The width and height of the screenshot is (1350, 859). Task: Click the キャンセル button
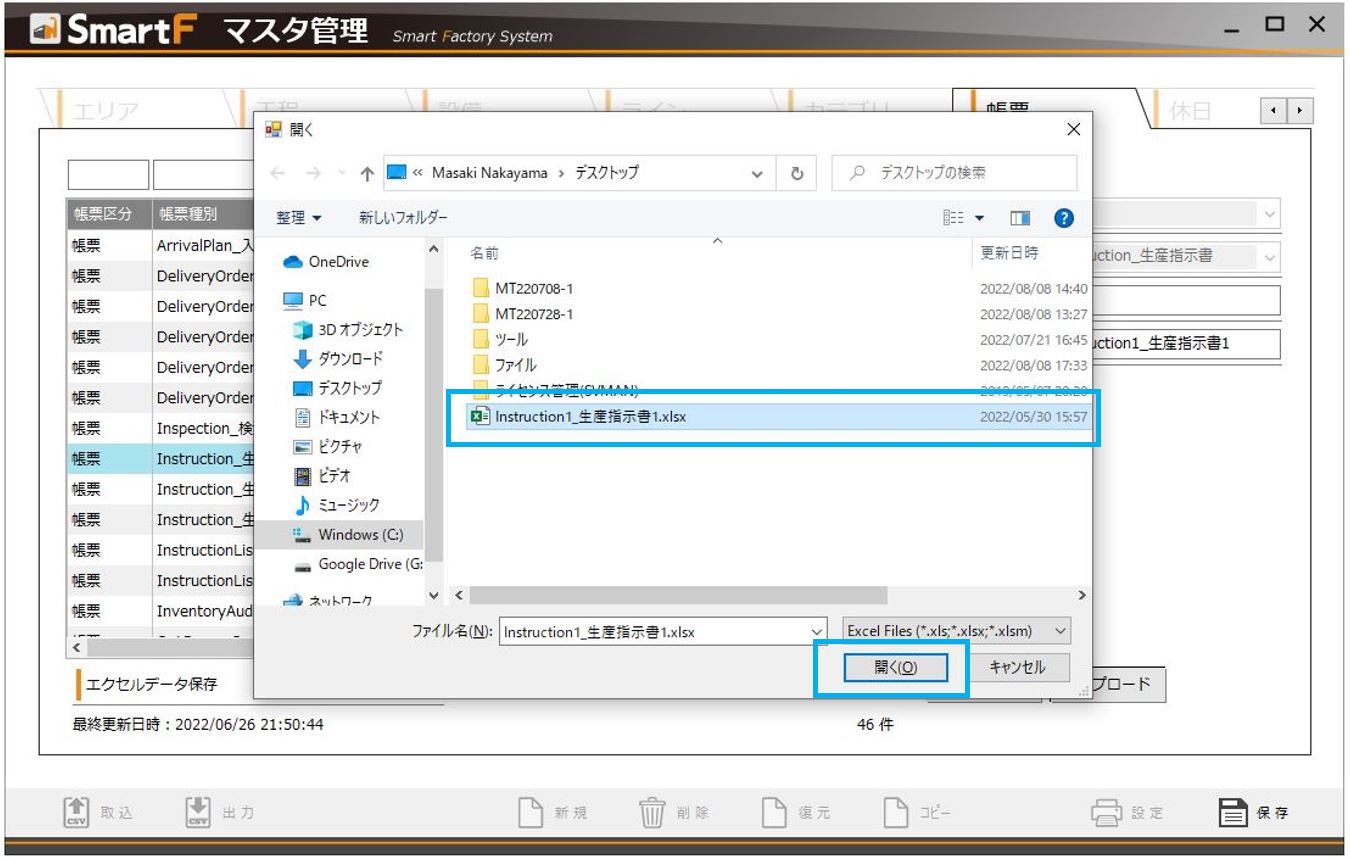coord(1017,668)
